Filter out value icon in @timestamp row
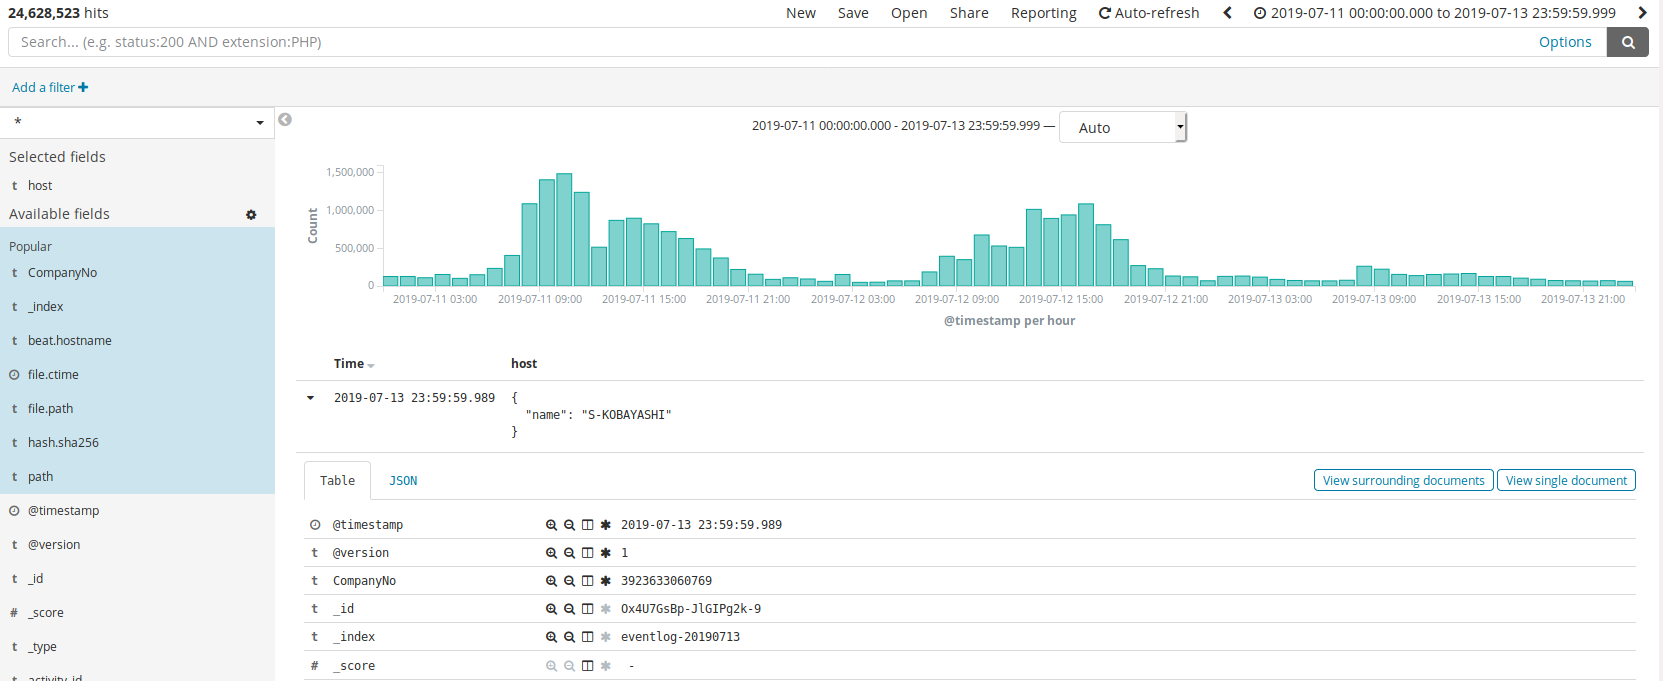Screen dimensions: 1663x681 click(x=569, y=525)
